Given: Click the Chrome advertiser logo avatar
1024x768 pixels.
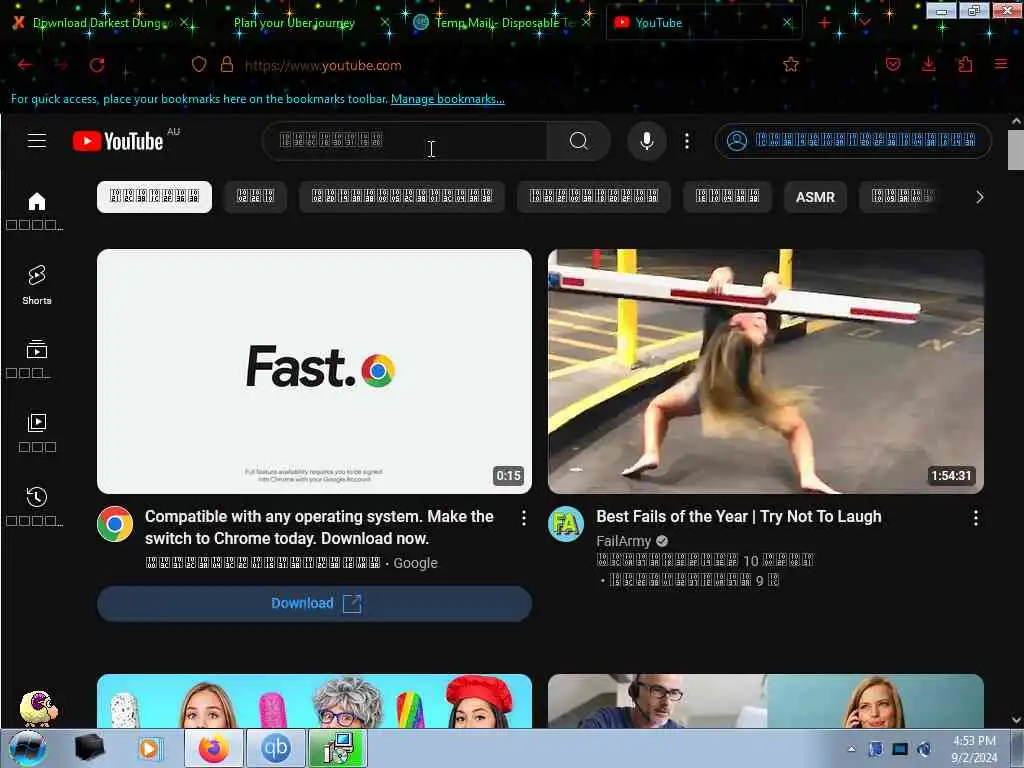Looking at the screenshot, I should 115,524.
